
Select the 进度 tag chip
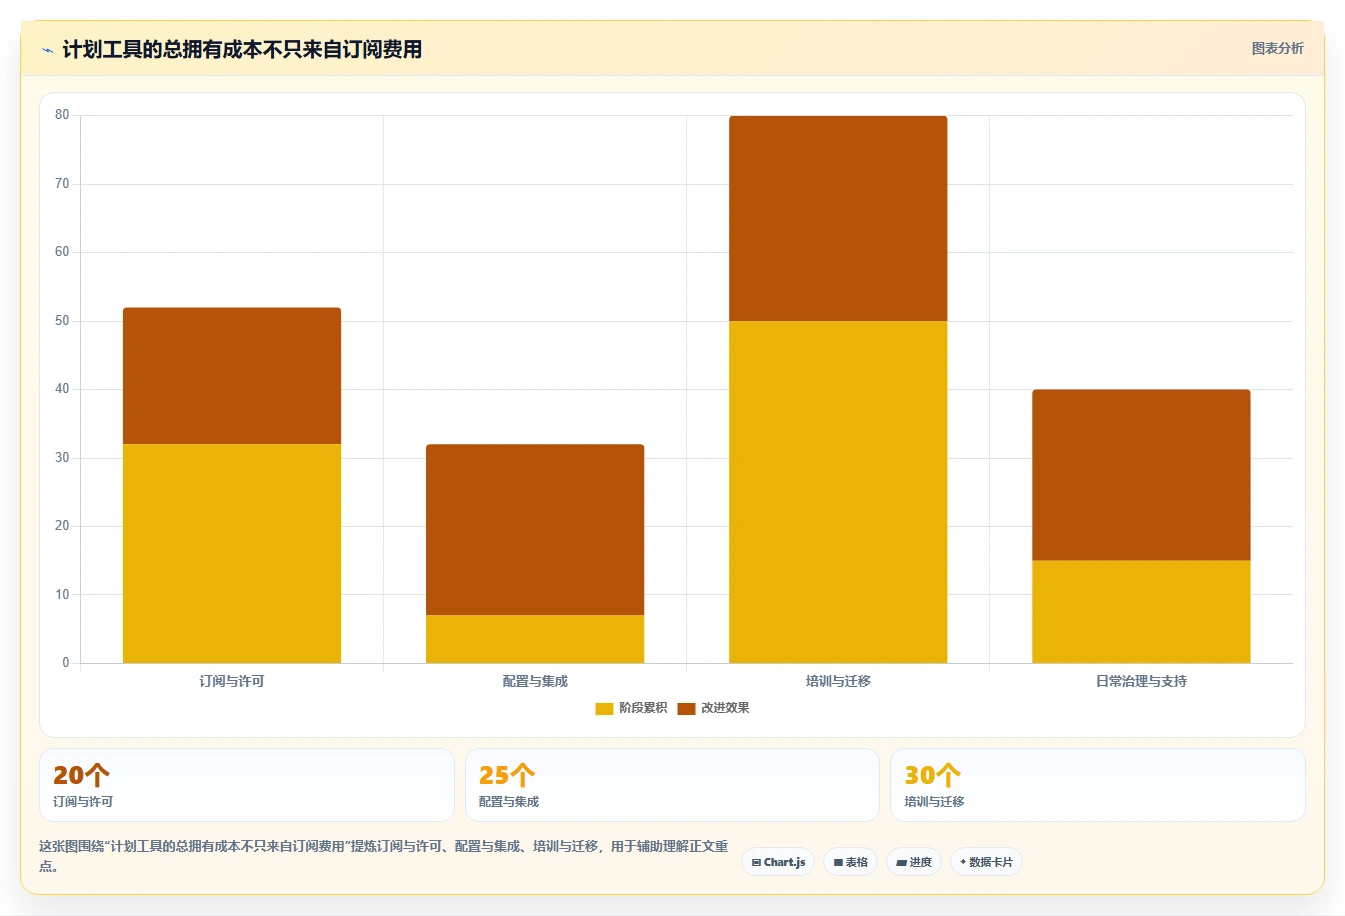tap(914, 862)
